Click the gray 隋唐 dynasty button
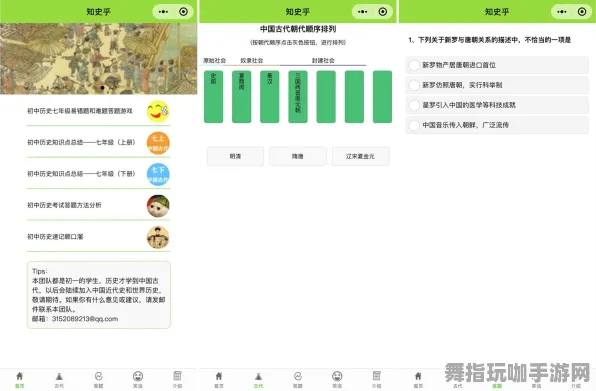Screen dimensions: 596x391 pos(298,156)
